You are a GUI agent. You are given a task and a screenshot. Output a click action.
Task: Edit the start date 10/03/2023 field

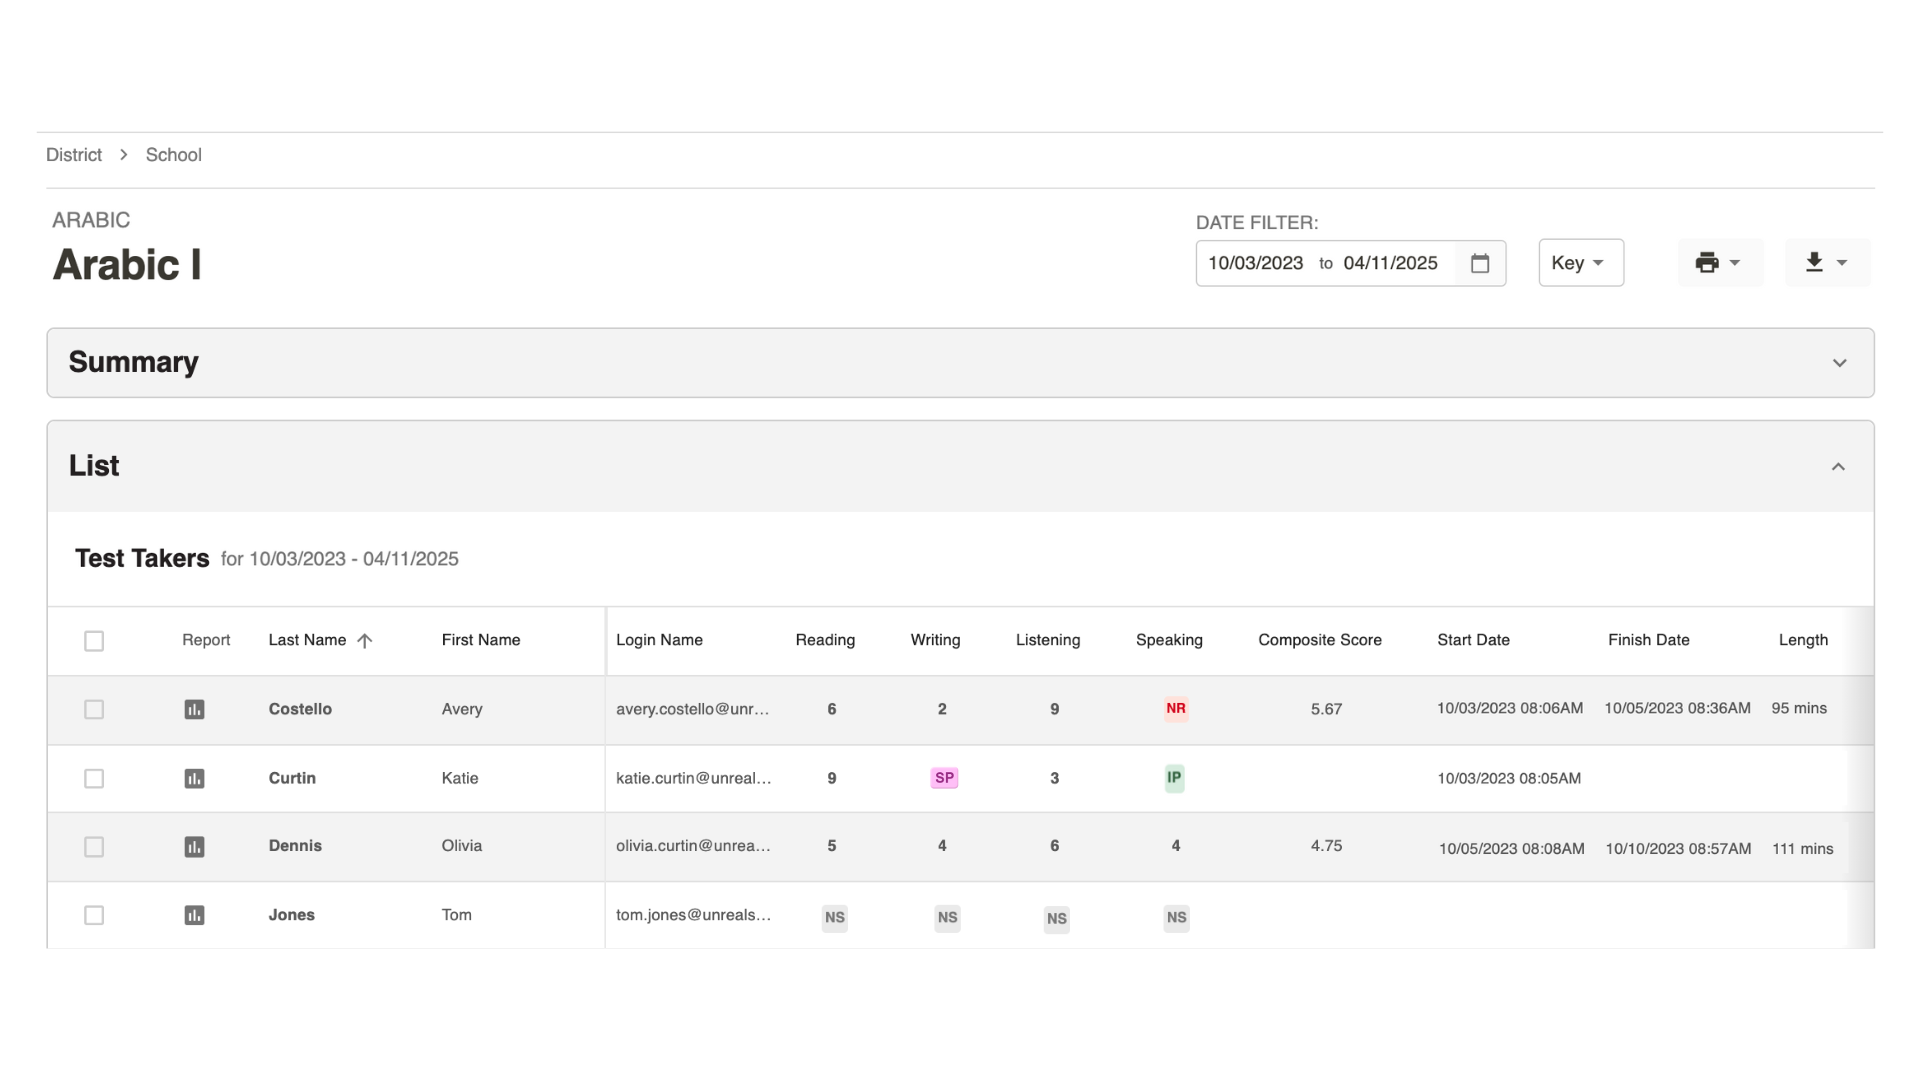coord(1256,263)
